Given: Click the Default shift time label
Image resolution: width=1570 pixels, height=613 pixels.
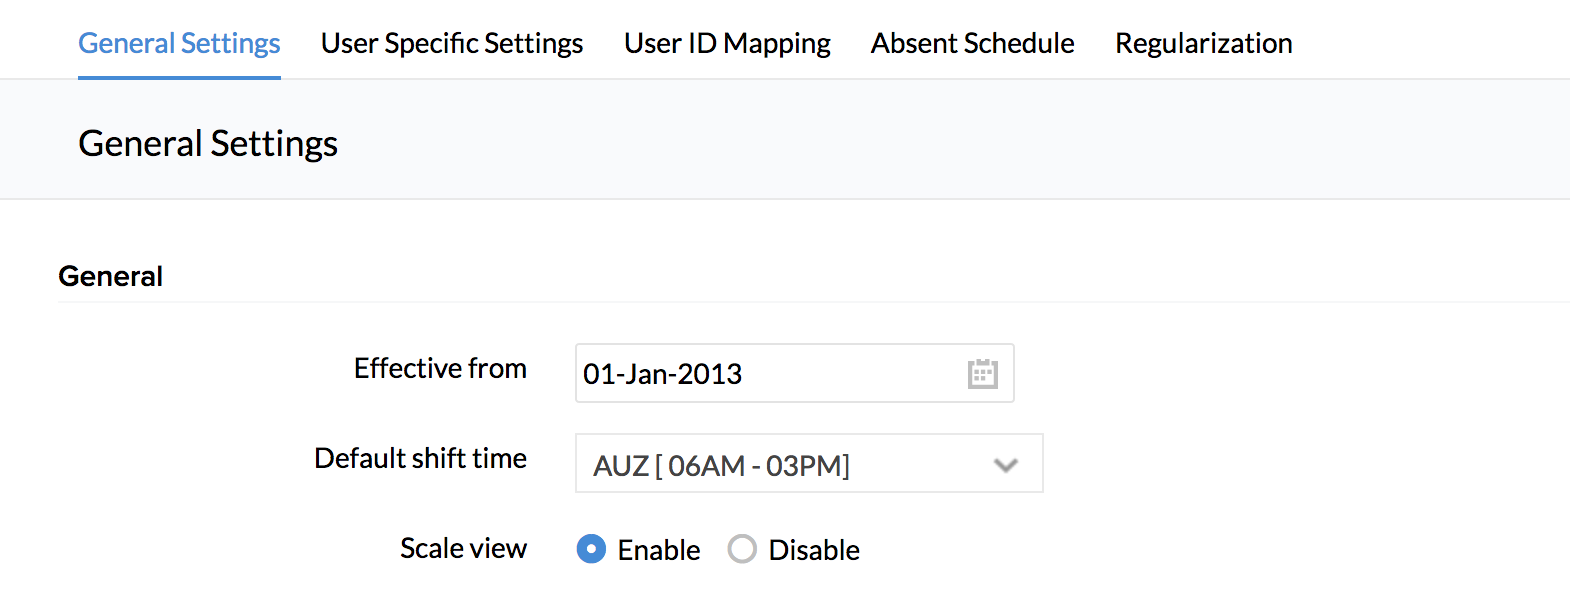Looking at the screenshot, I should point(420,458).
